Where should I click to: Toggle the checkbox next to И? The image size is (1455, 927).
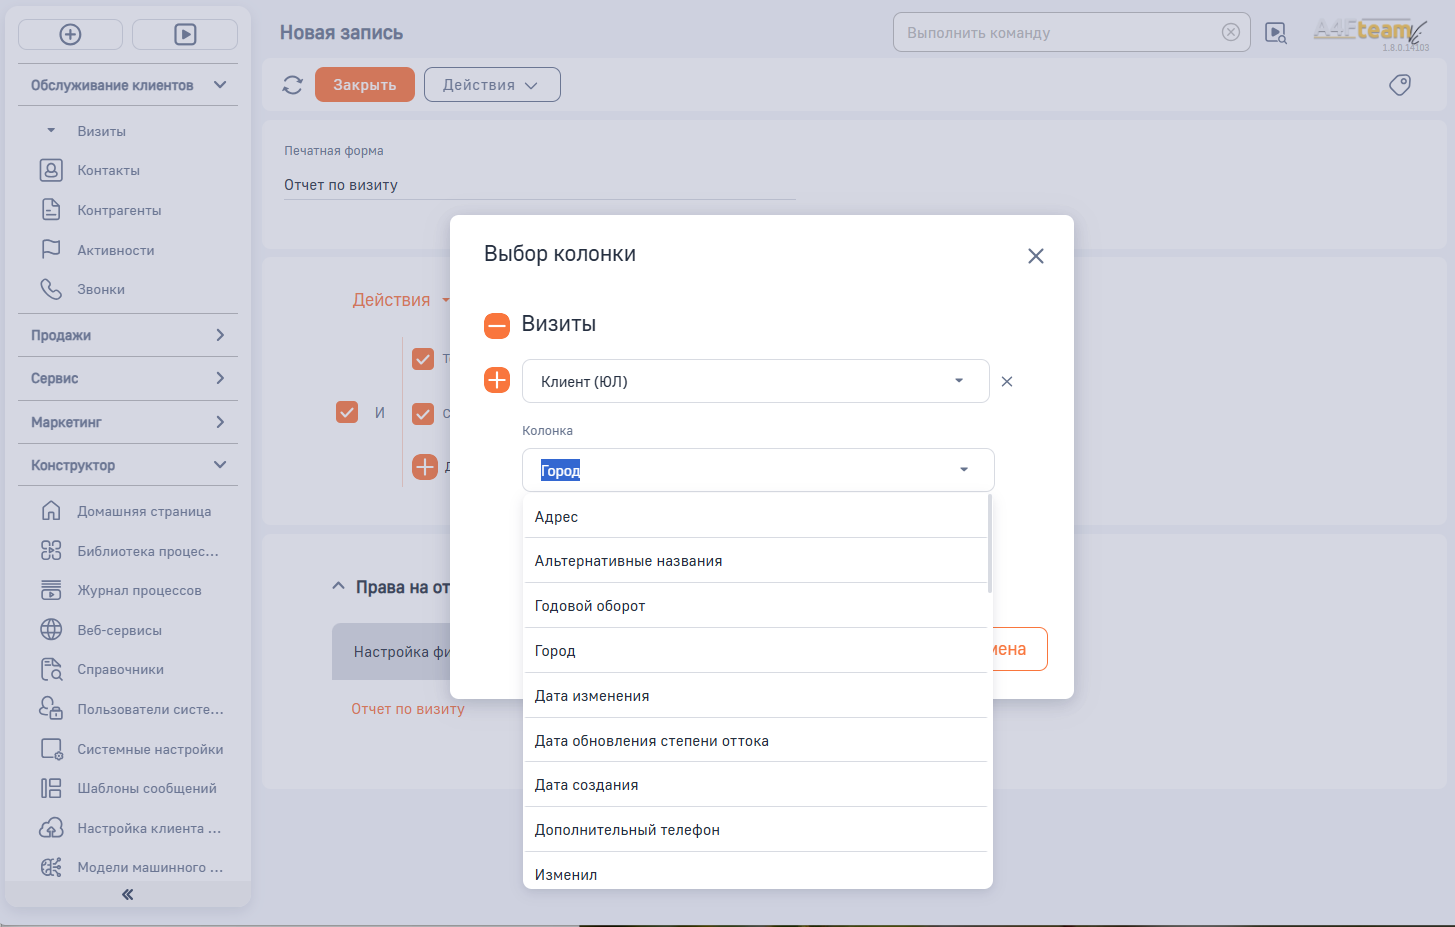click(x=347, y=412)
